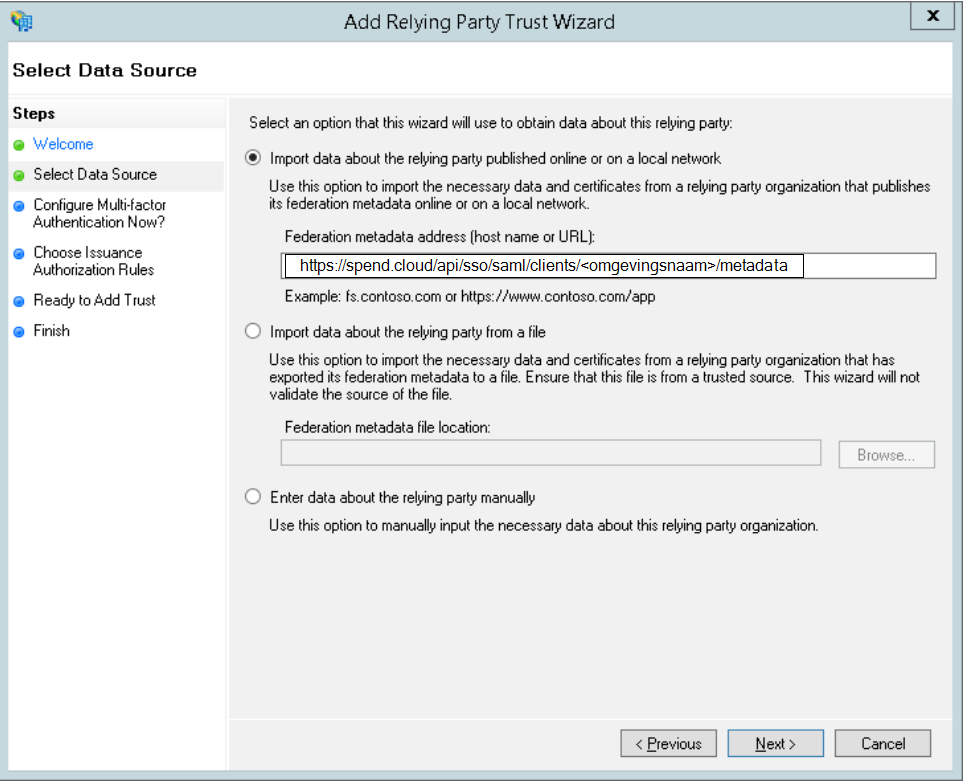Screen dimensions: 964x781
Task: Click the green bullet beside Select Data Source step
Action: point(19,175)
